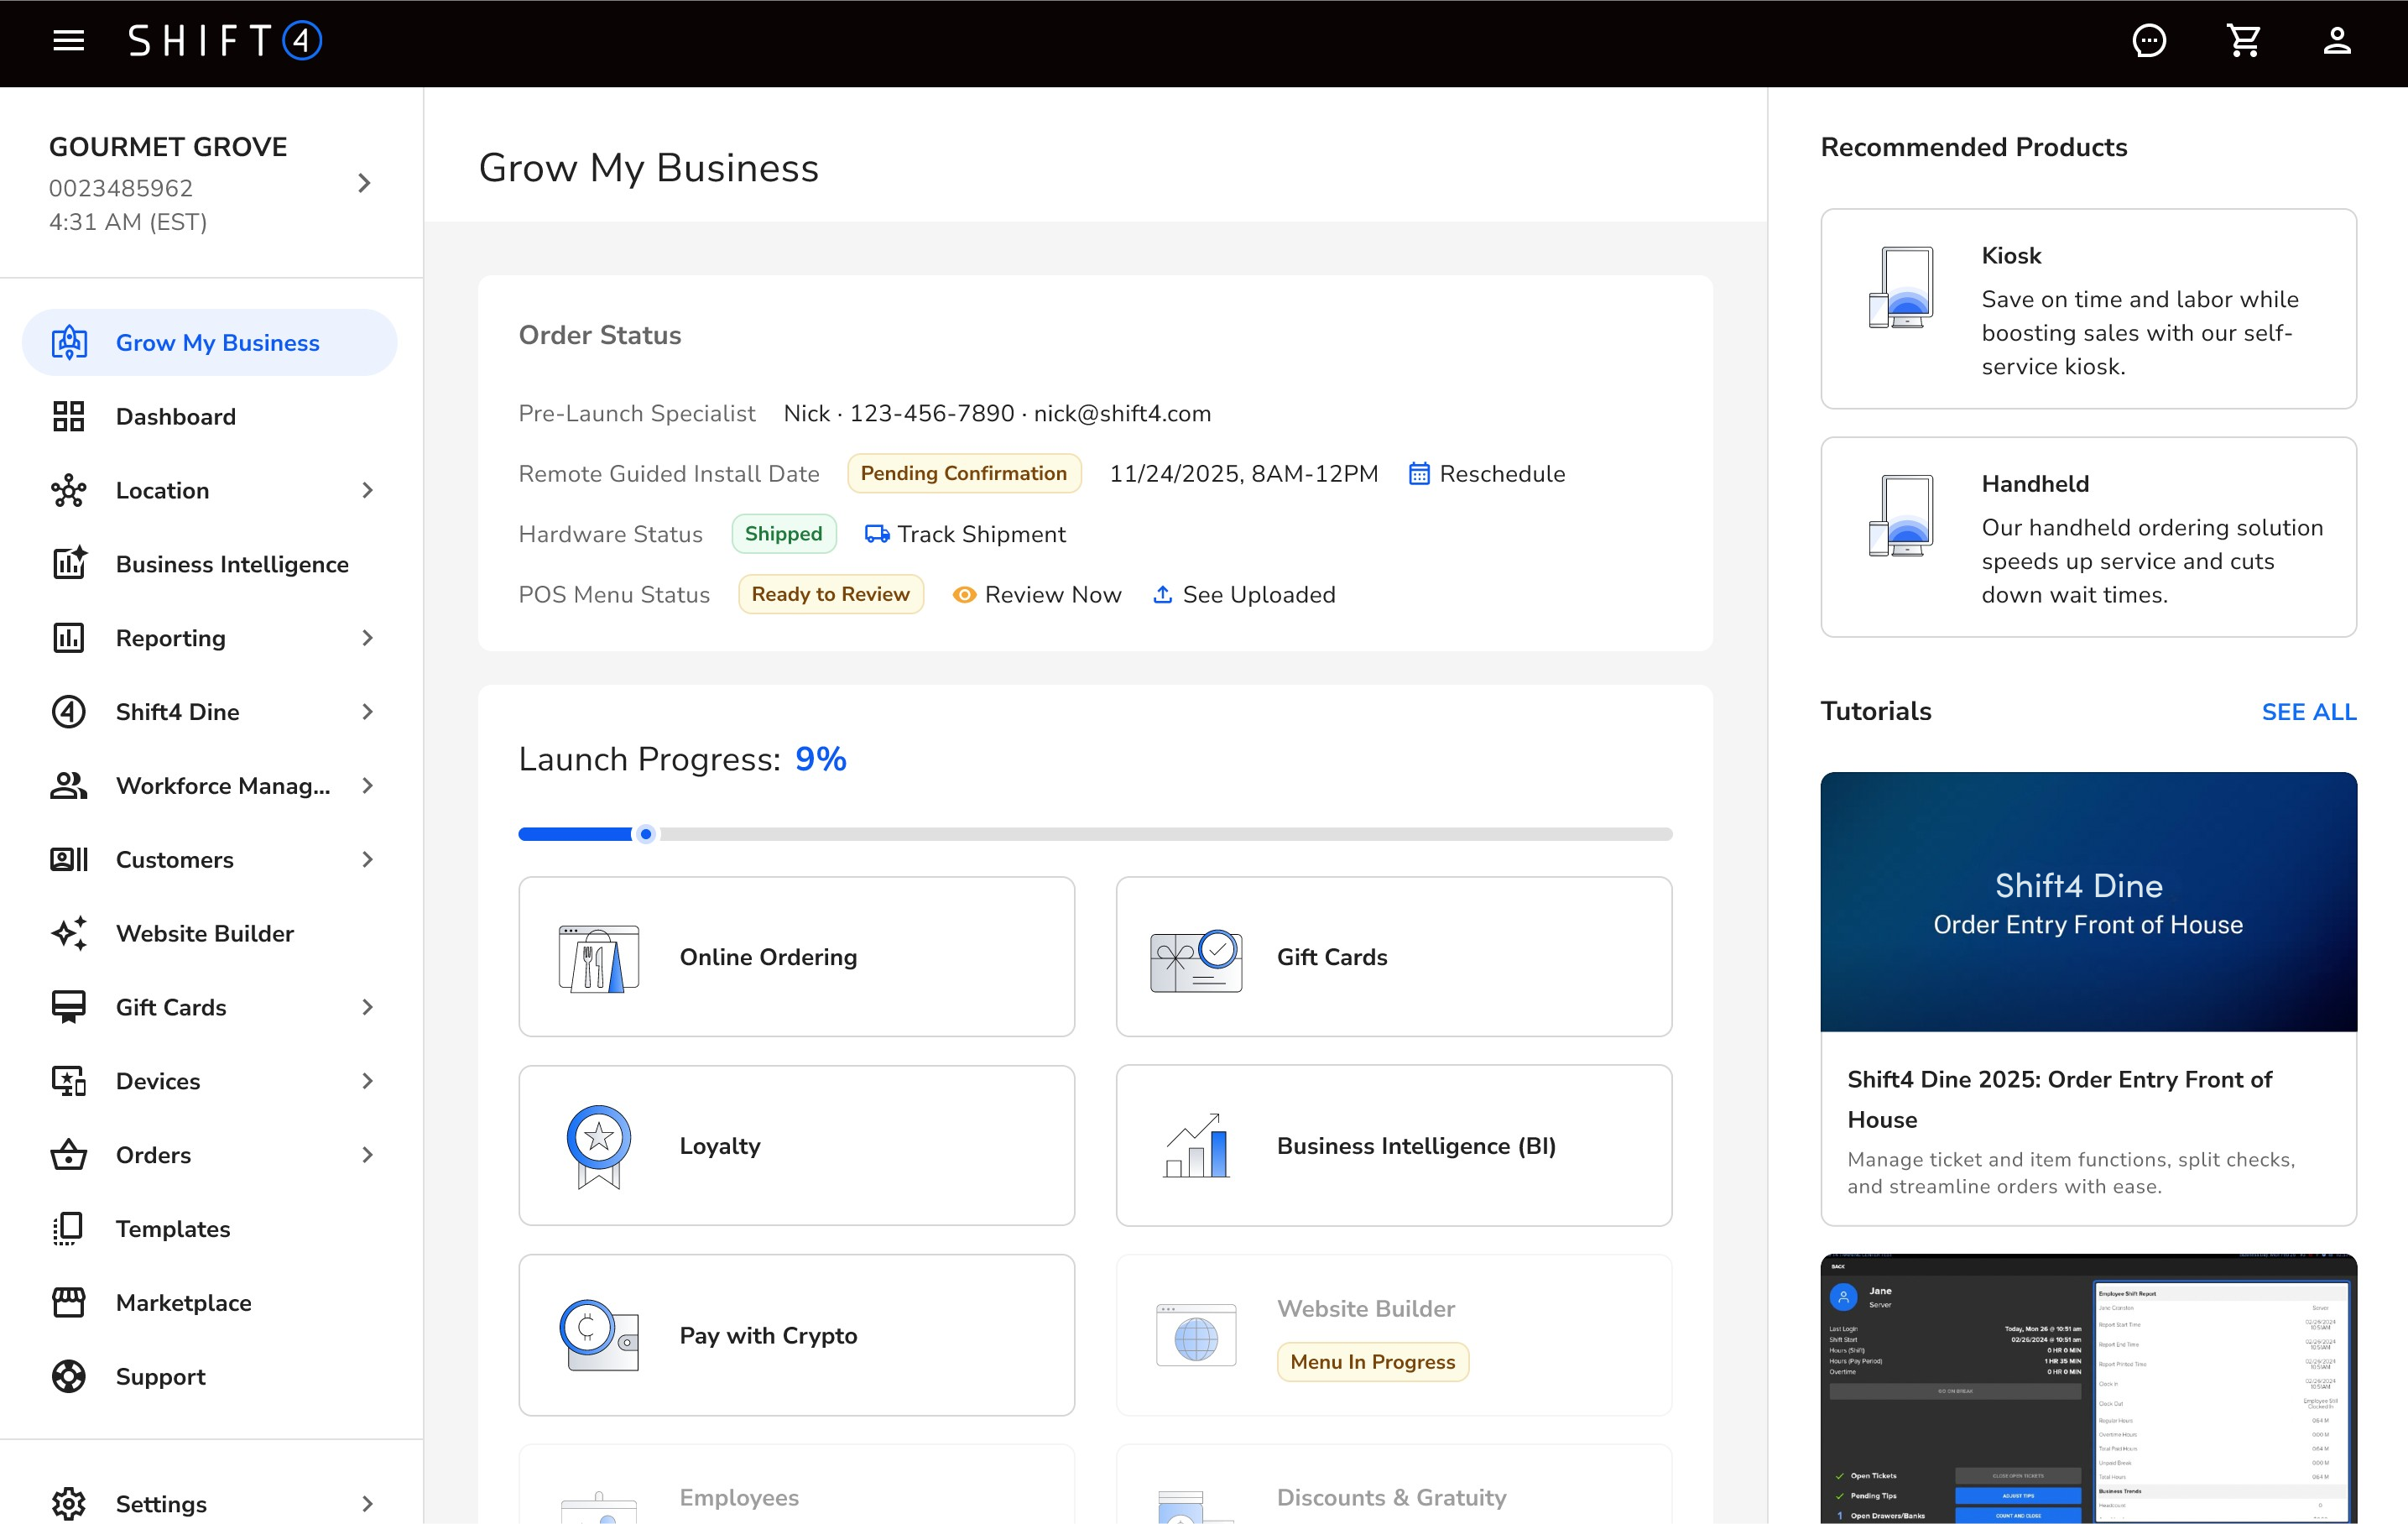Screen dimensions: 2408x1524
Task: Open the employee shift report tutorial thumbnail
Action: point(2088,1388)
